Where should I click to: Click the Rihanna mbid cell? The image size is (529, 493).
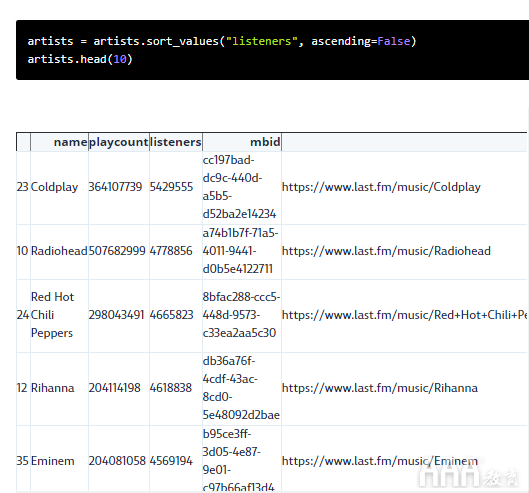tap(241, 388)
